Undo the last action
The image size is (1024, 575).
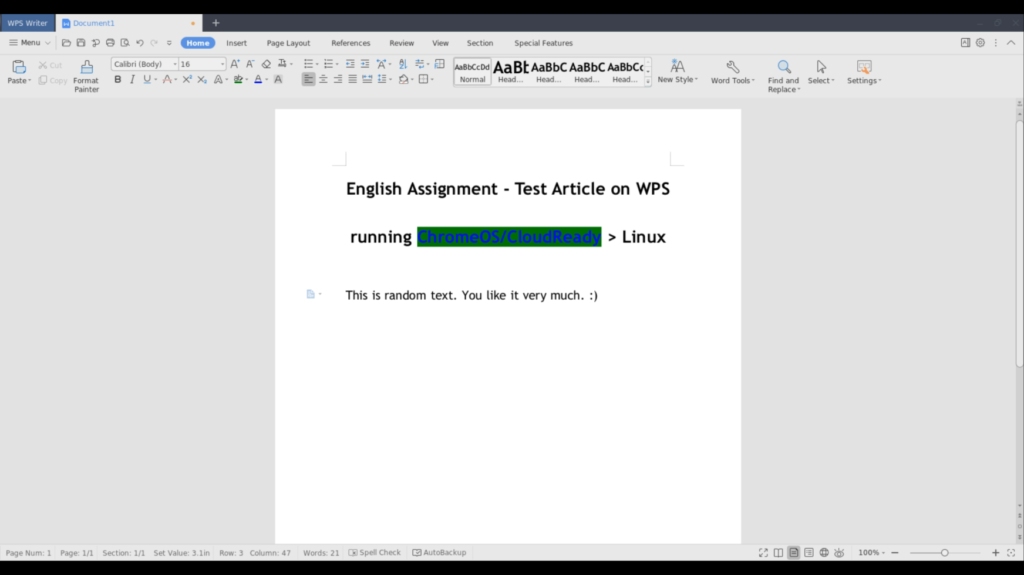(x=140, y=43)
